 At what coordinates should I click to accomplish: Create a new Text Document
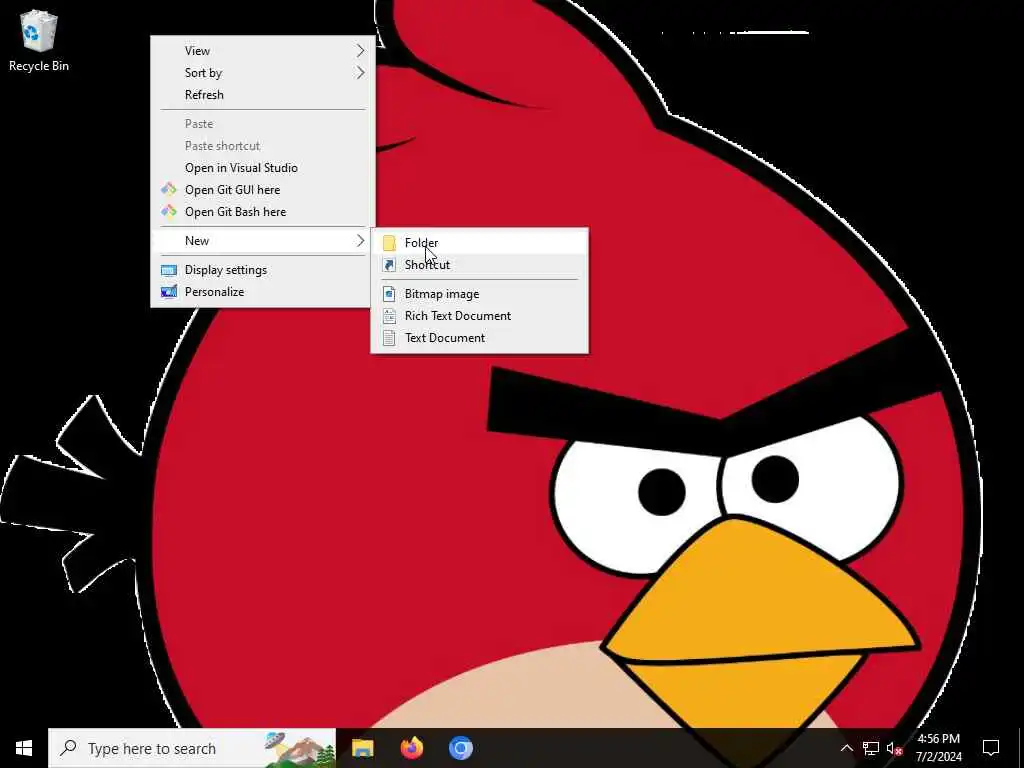point(479,338)
